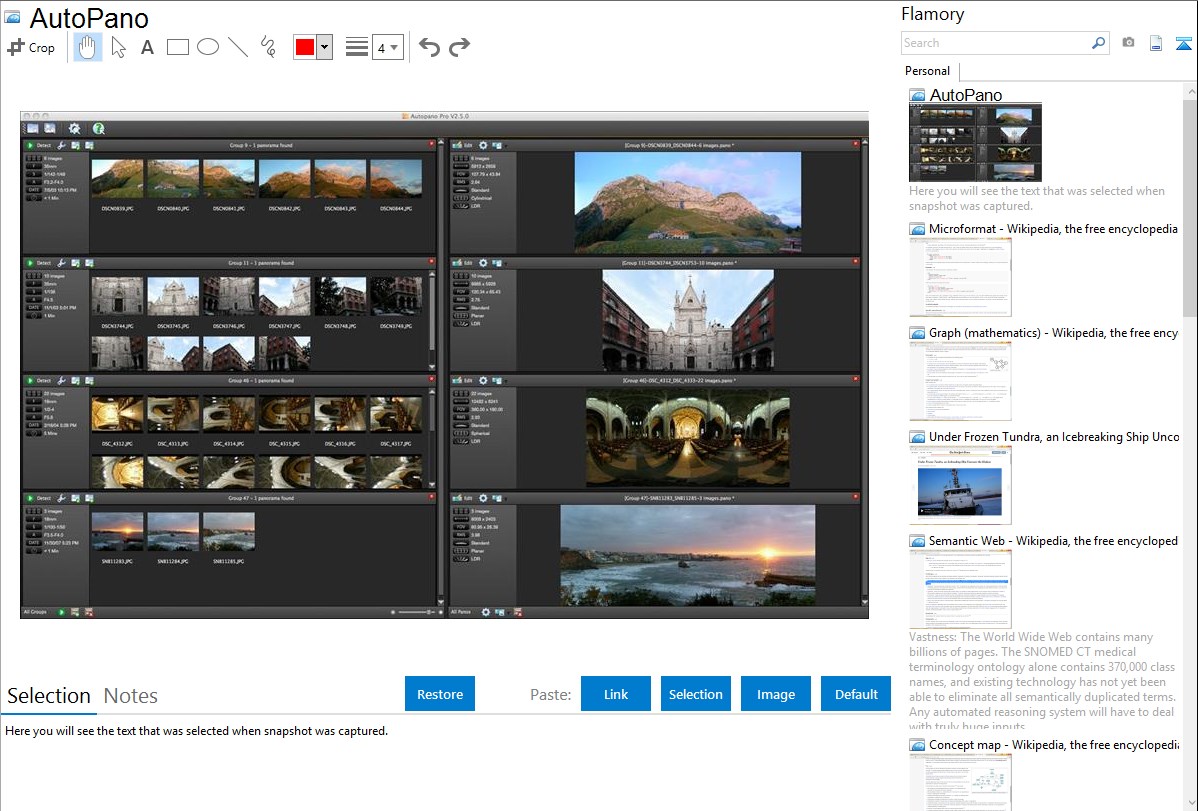Viewport: 1198px width, 811px height.
Task: Click the Microformat snapshot thumbnail
Action: click(x=960, y=277)
